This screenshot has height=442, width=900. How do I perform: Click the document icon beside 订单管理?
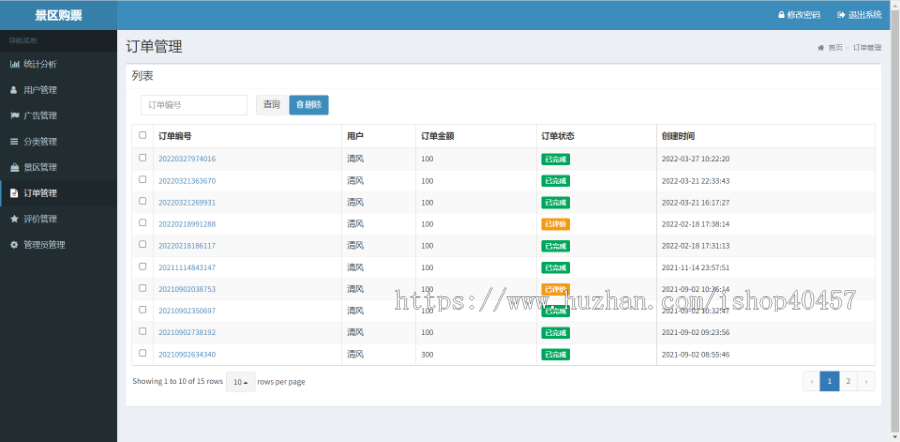pyautogui.click(x=14, y=193)
